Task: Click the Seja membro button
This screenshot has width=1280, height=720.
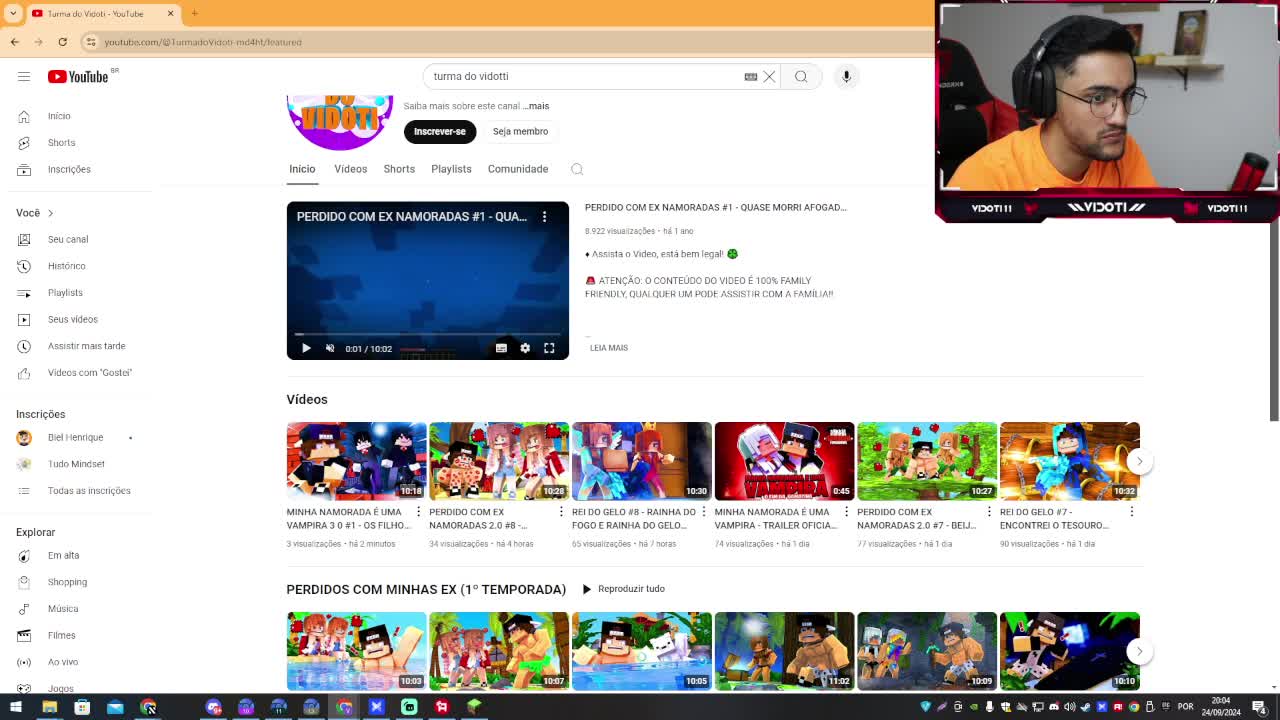Action: click(x=520, y=131)
